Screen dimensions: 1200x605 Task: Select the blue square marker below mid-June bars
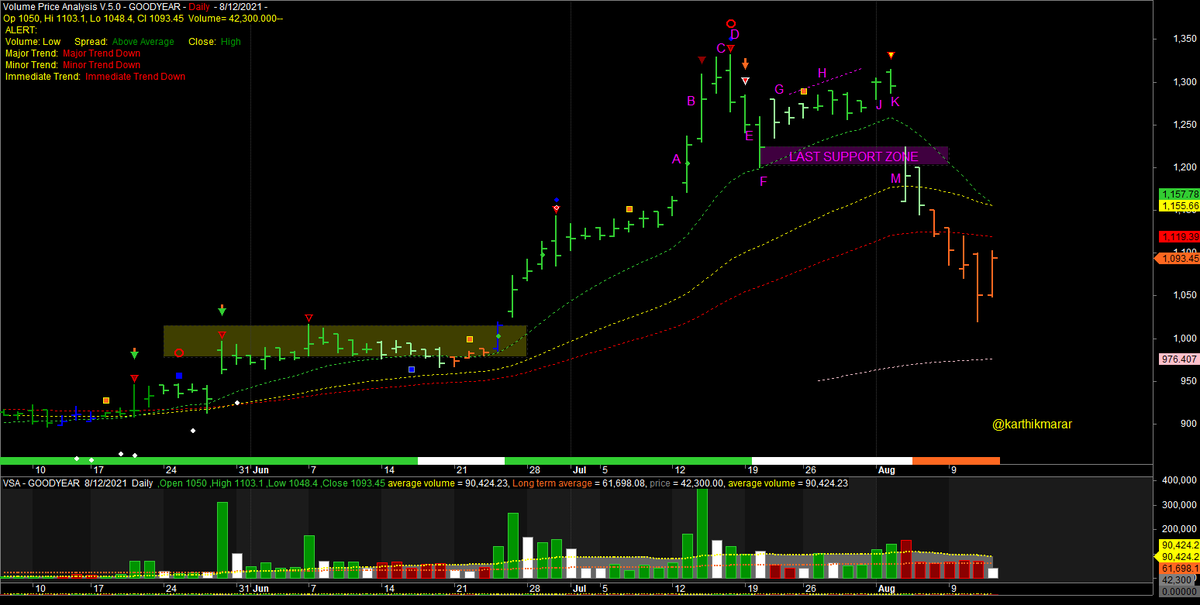(412, 369)
